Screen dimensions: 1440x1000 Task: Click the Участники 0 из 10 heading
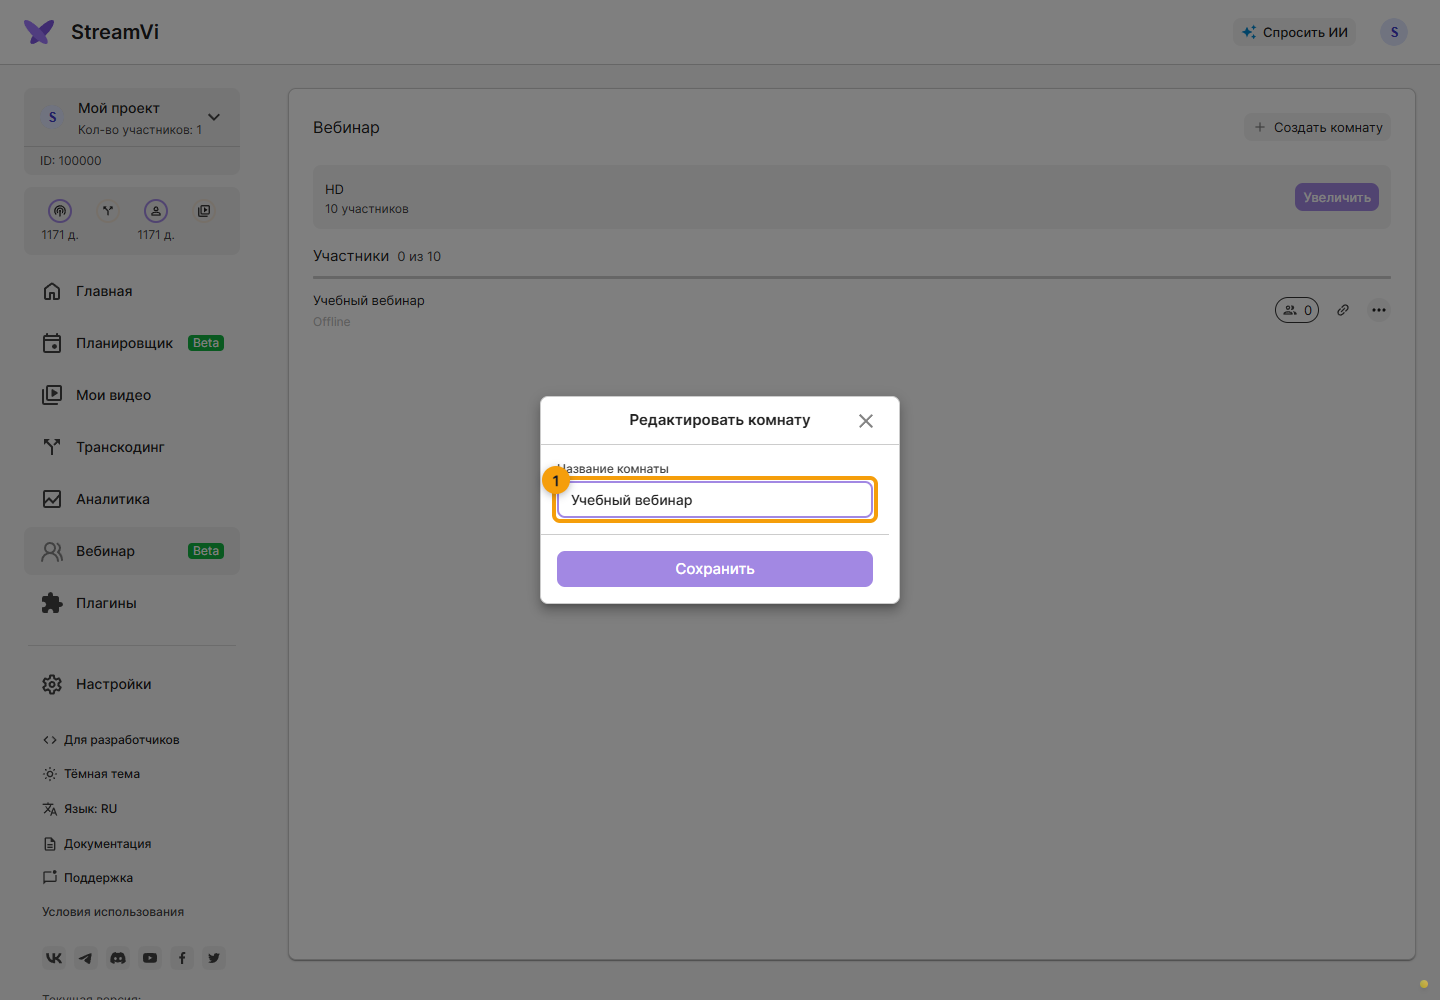(x=377, y=256)
